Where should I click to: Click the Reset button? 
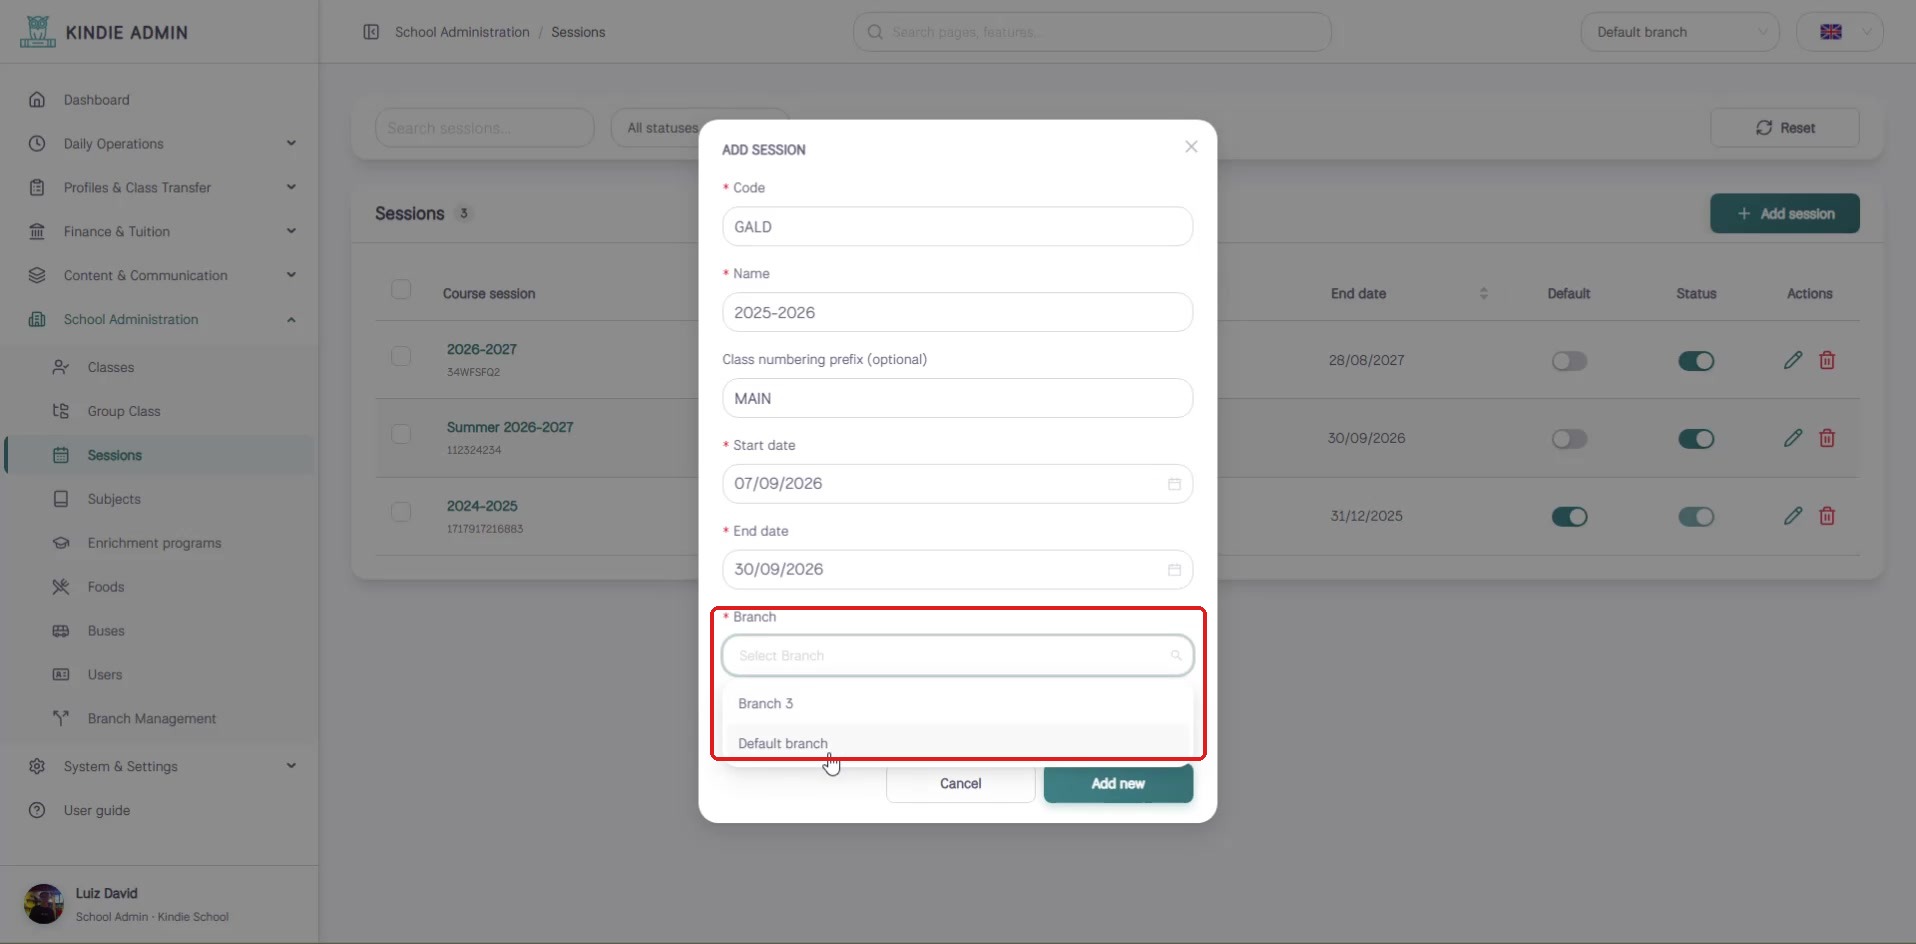(1785, 128)
